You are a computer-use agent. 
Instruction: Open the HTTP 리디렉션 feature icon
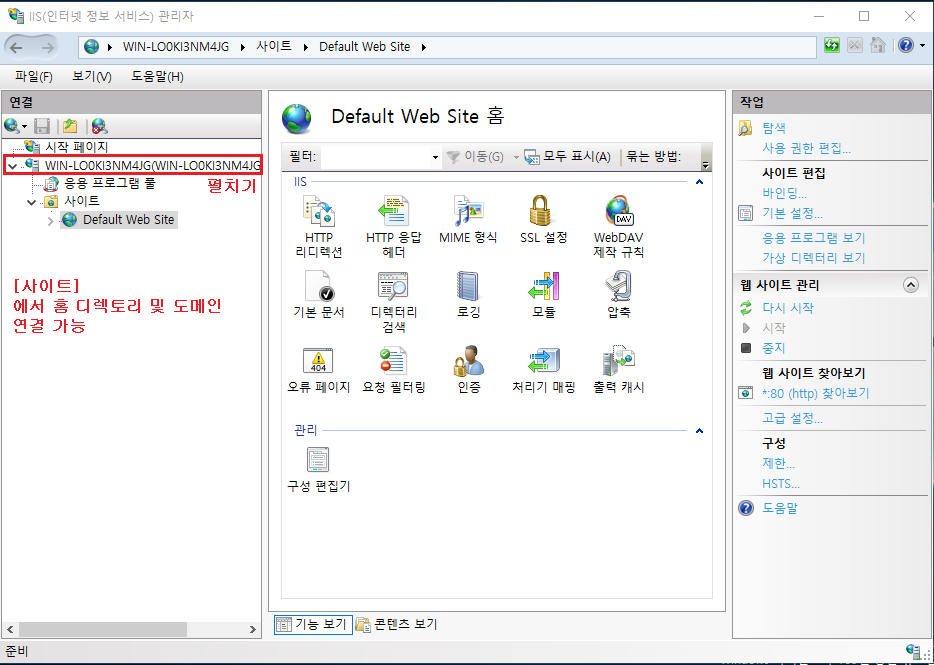click(319, 212)
